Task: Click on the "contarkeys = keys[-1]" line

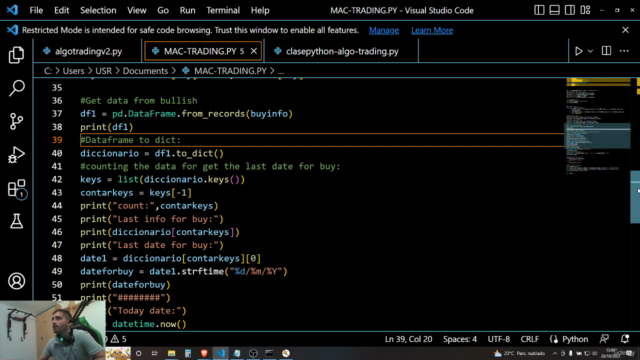Action: tap(136, 193)
